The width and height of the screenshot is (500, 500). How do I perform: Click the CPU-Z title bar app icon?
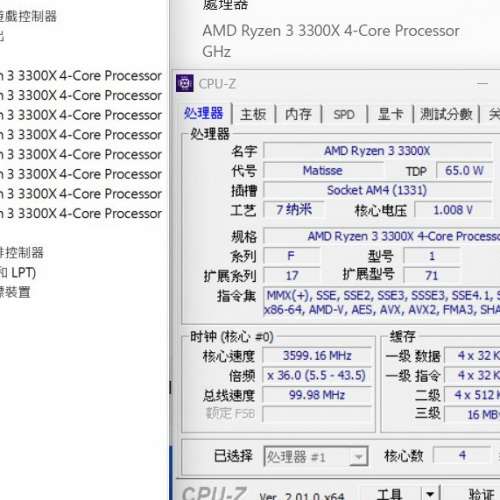point(185,83)
